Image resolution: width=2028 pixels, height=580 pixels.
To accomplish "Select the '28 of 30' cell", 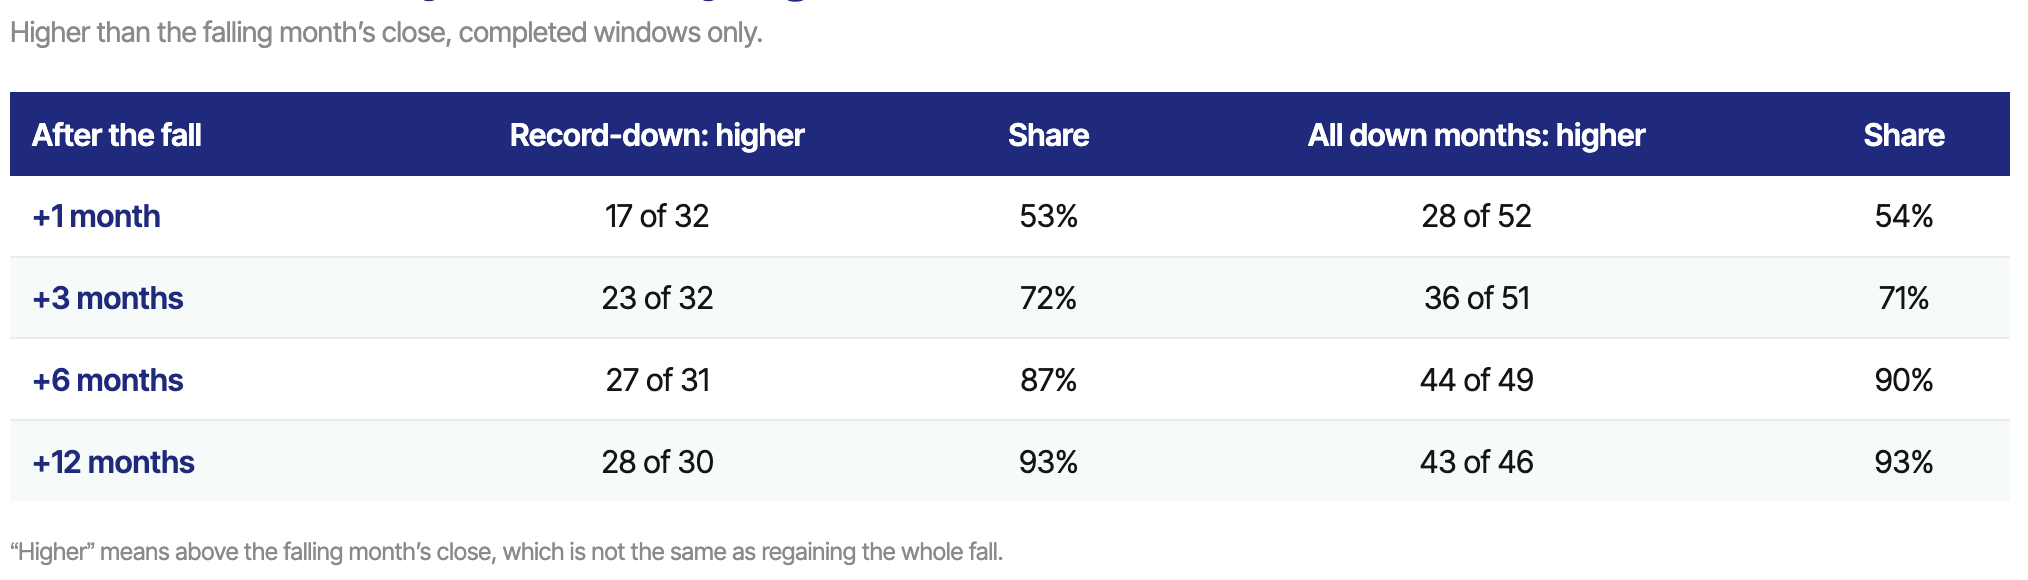I will pyautogui.click(x=657, y=462).
